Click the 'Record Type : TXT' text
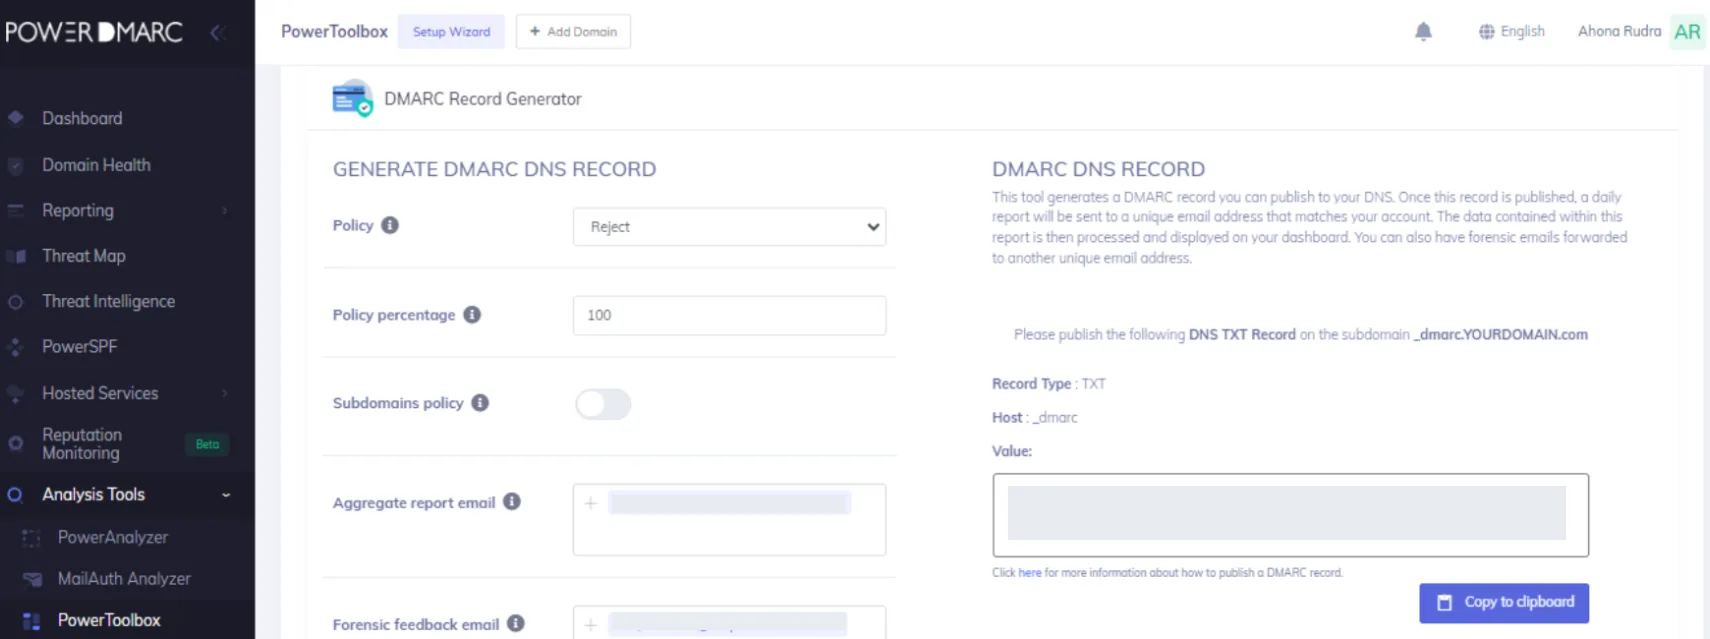 tap(1048, 384)
